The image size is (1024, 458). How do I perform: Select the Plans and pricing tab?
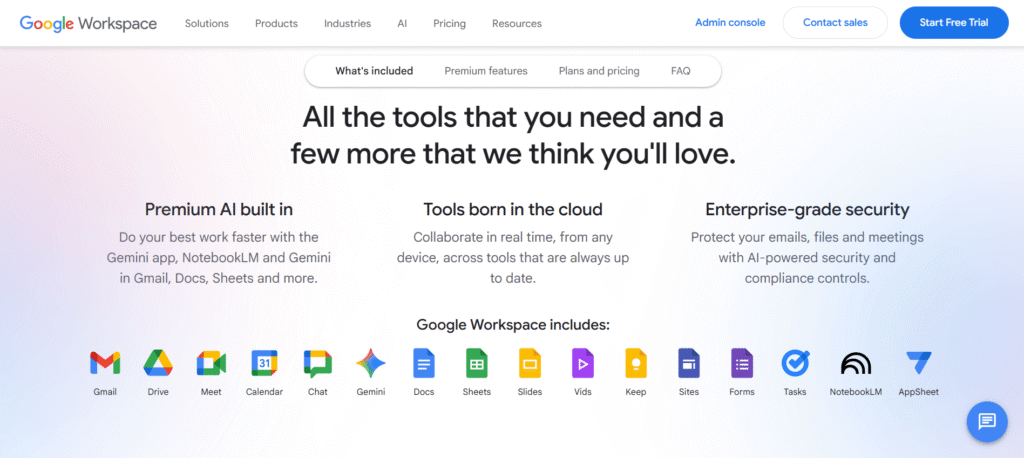599,71
